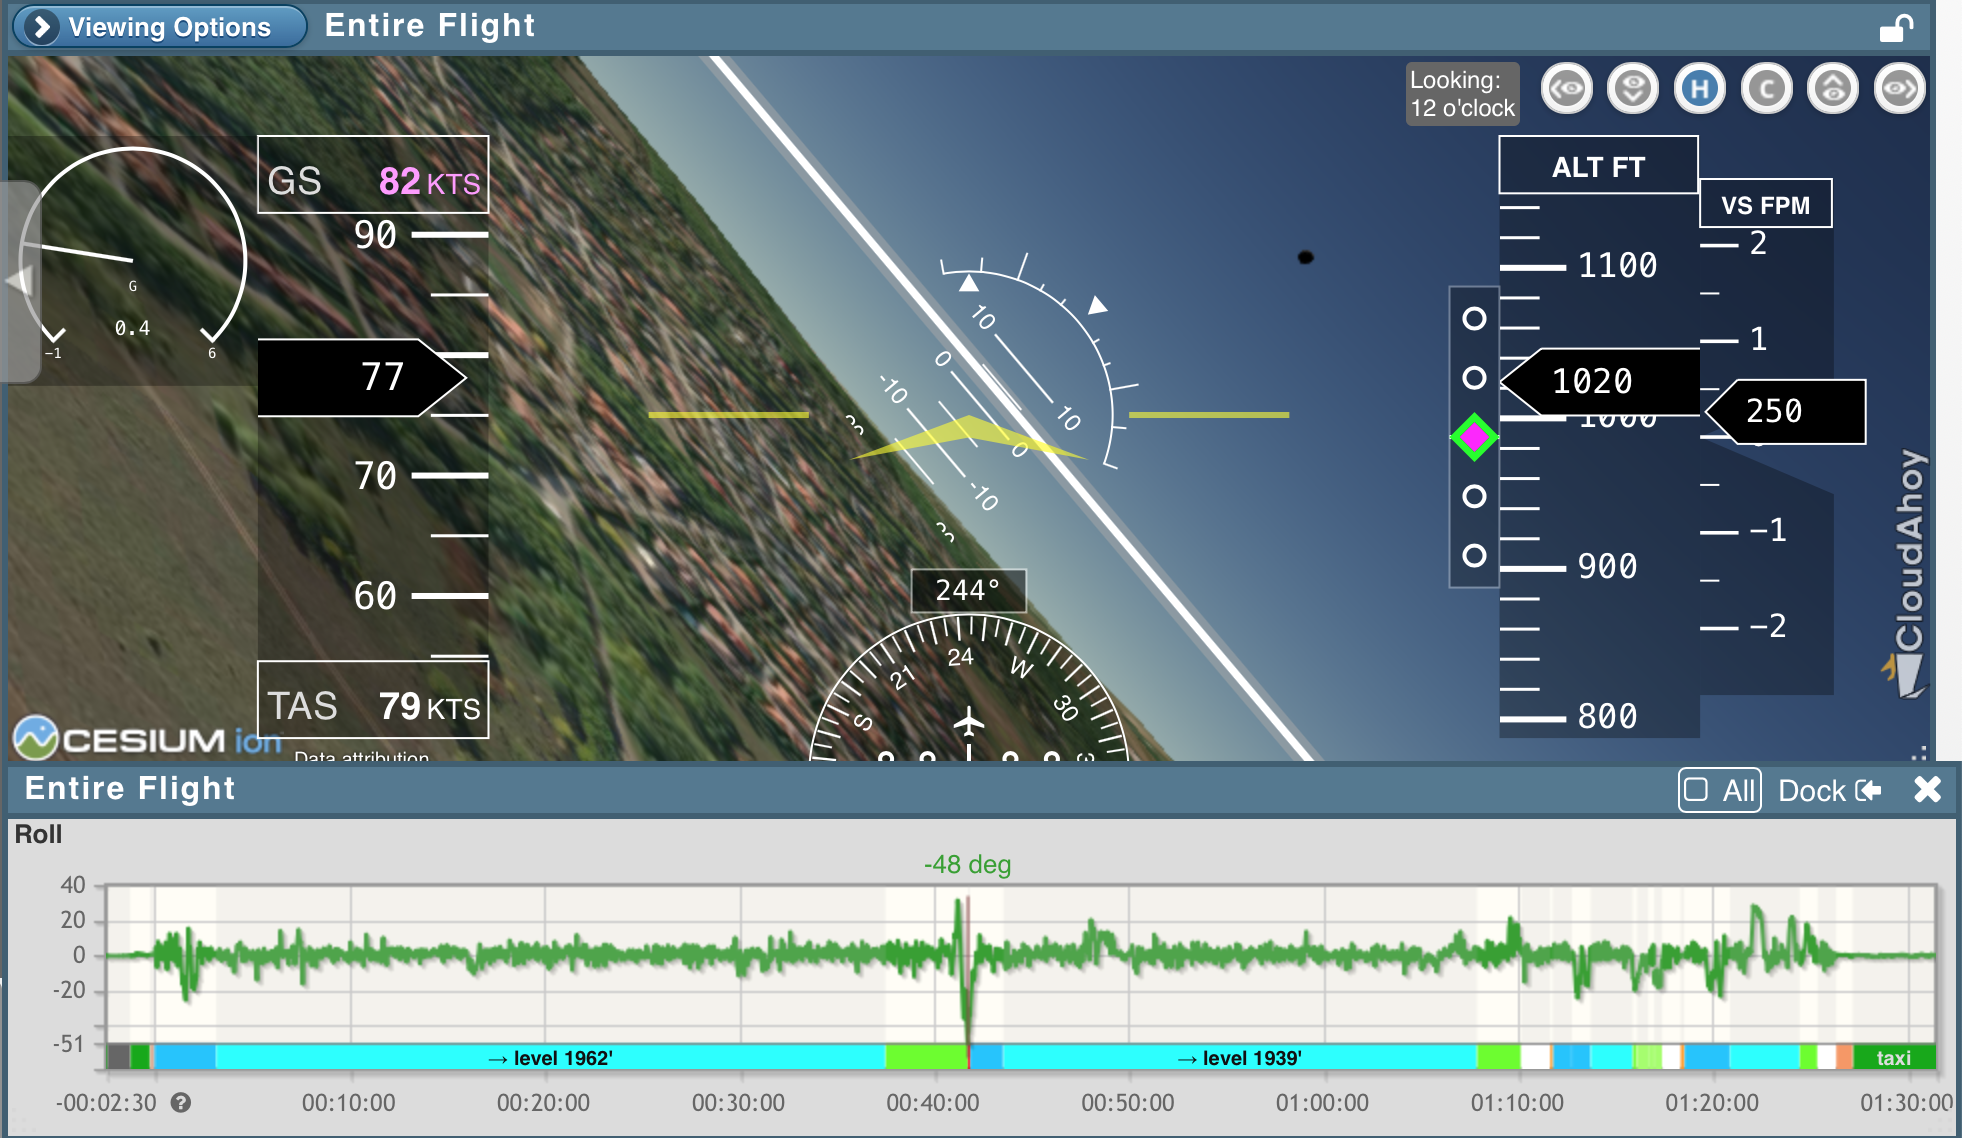Screen dimensions: 1962x1138
Task: Click roll graph at 01:10:00 mark
Action: (1517, 955)
